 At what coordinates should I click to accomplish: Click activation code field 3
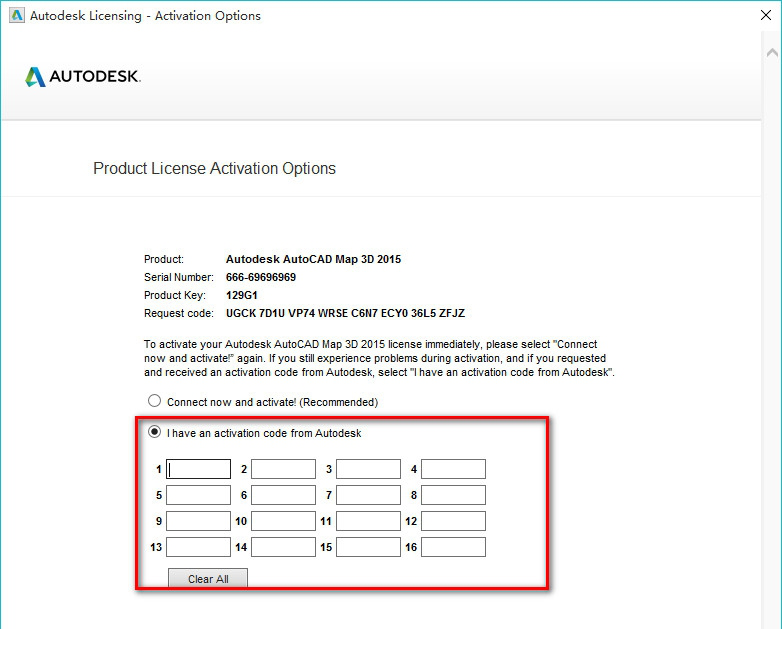tap(368, 469)
